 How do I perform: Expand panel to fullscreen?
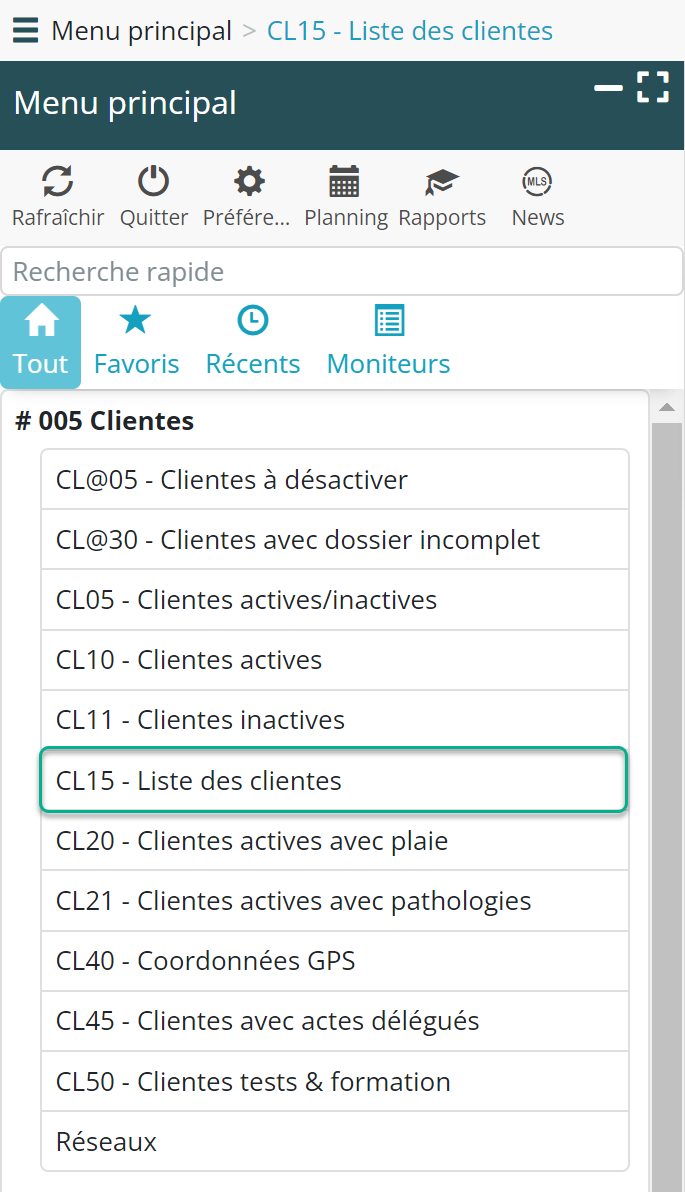coord(653,87)
